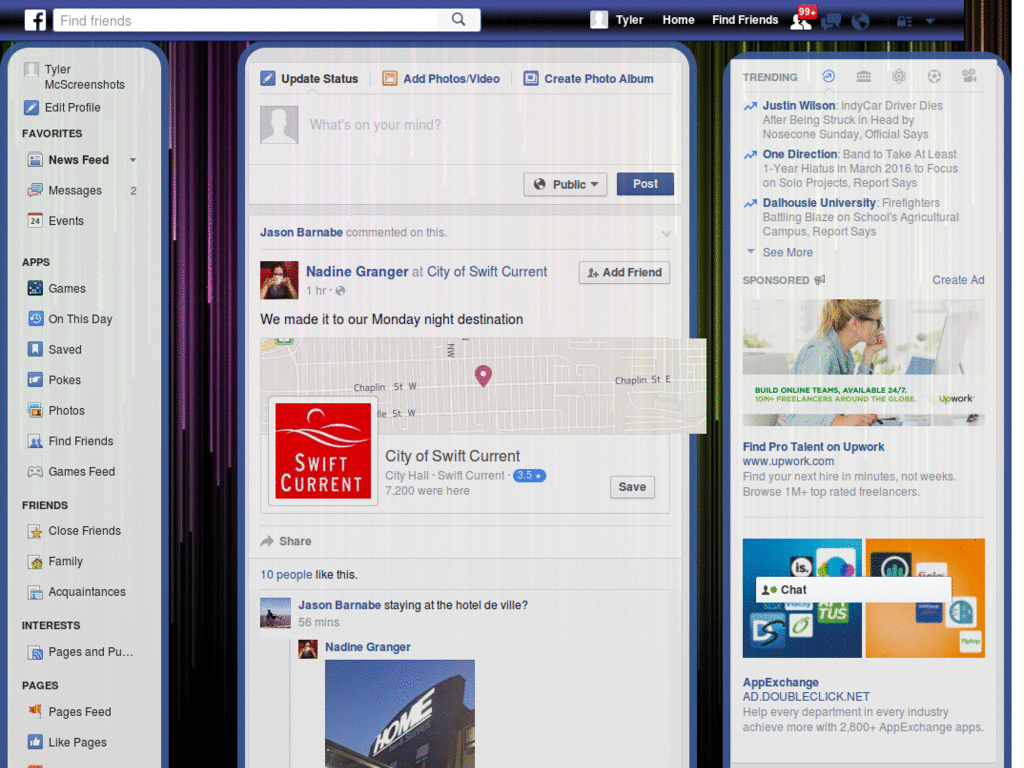Click the Post button

tap(645, 184)
